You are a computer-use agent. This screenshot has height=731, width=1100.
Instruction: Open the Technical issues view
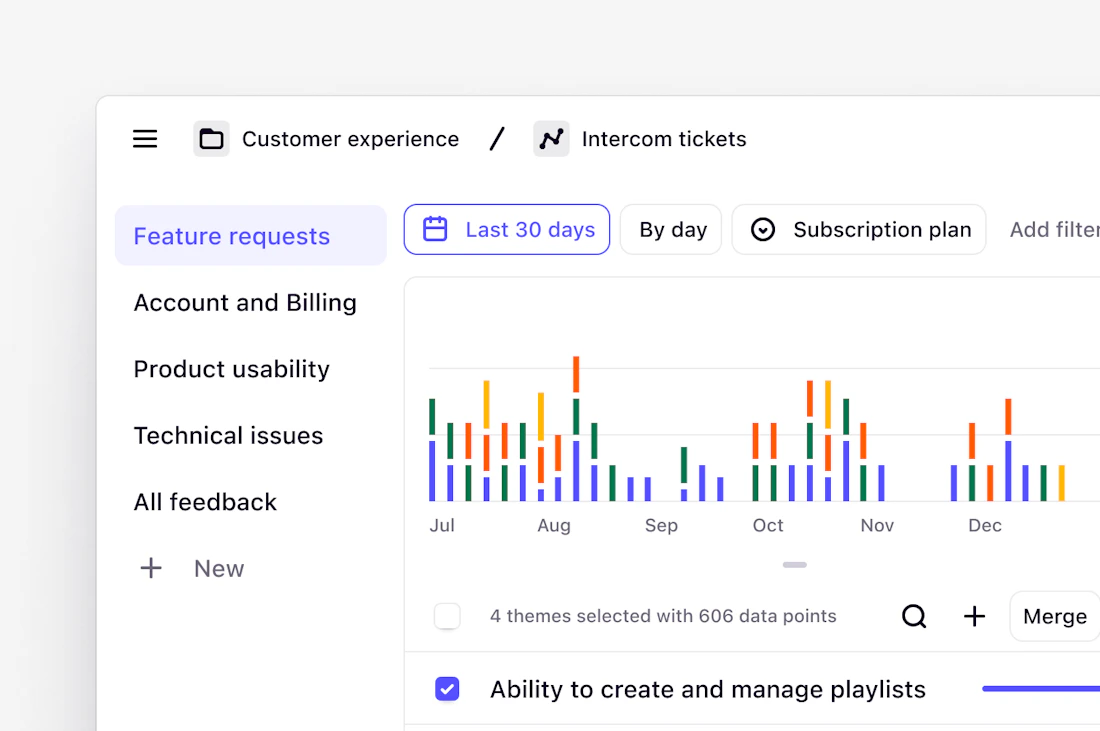coord(228,436)
